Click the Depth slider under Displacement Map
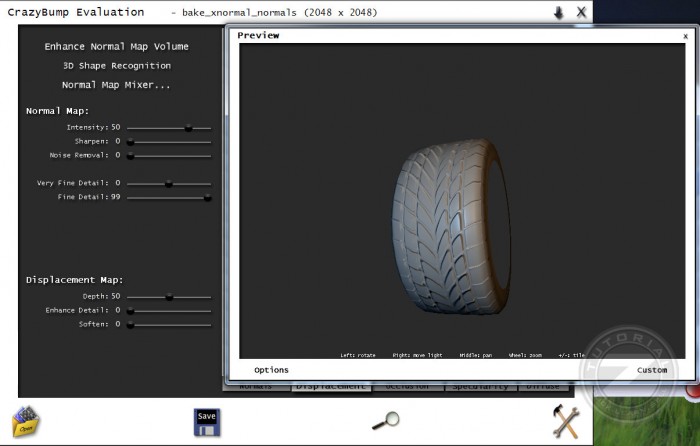 pyautogui.click(x=168, y=297)
